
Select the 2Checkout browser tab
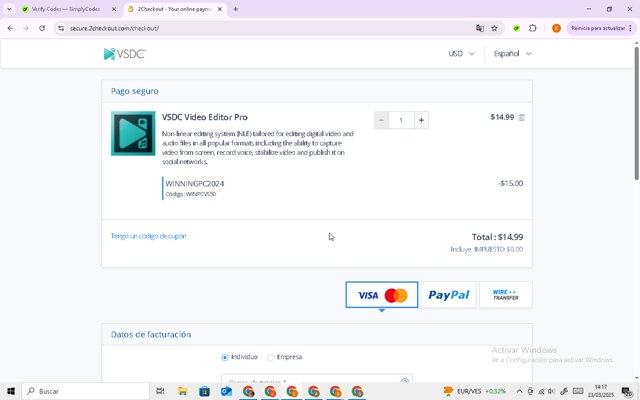[173, 9]
